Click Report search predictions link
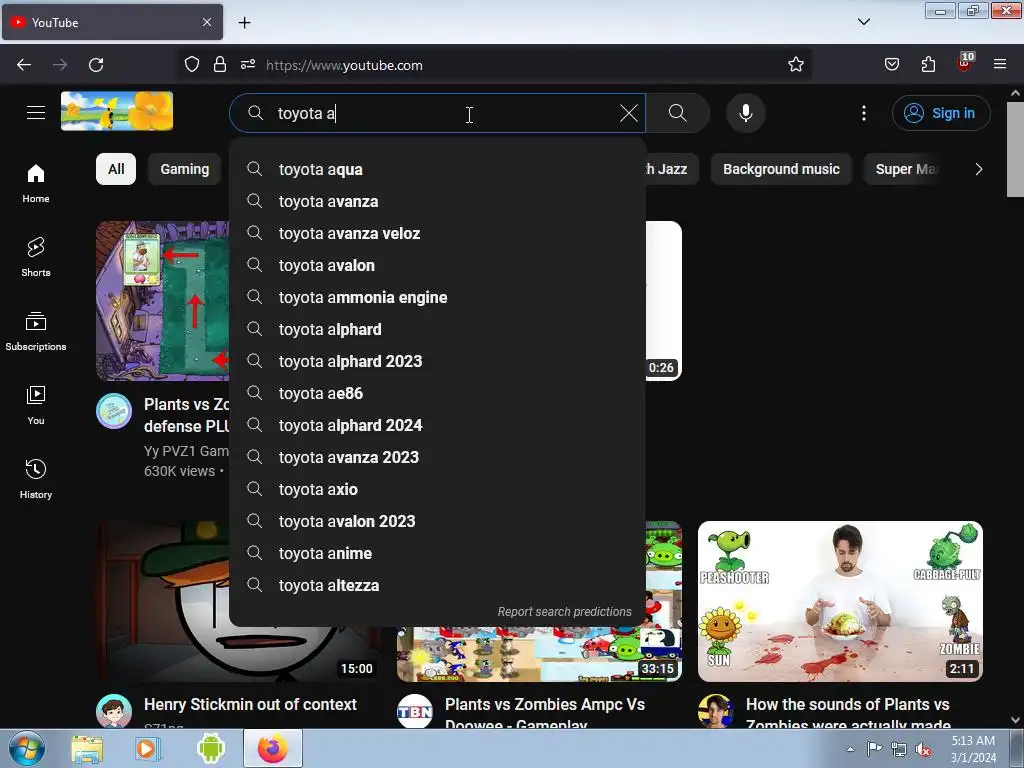1024x768 pixels. pos(564,612)
